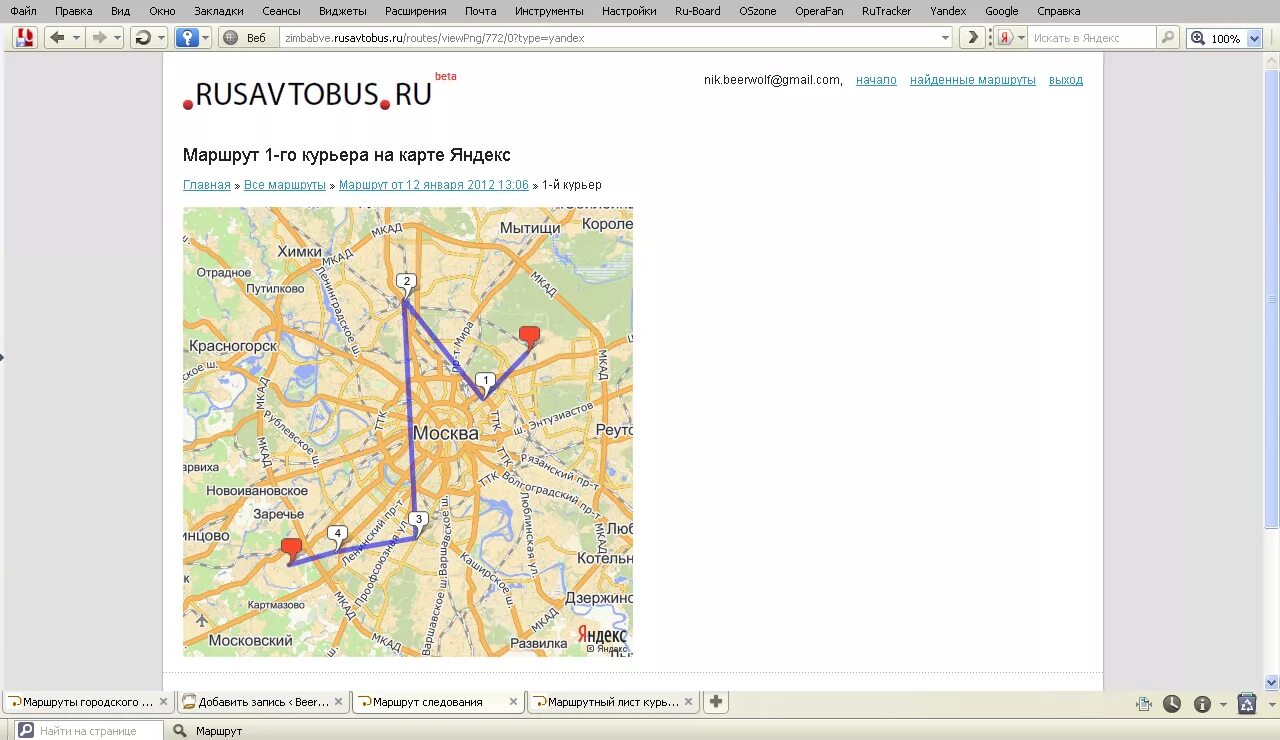Click the red pin near MKAD northeast

pyautogui.click(x=529, y=337)
